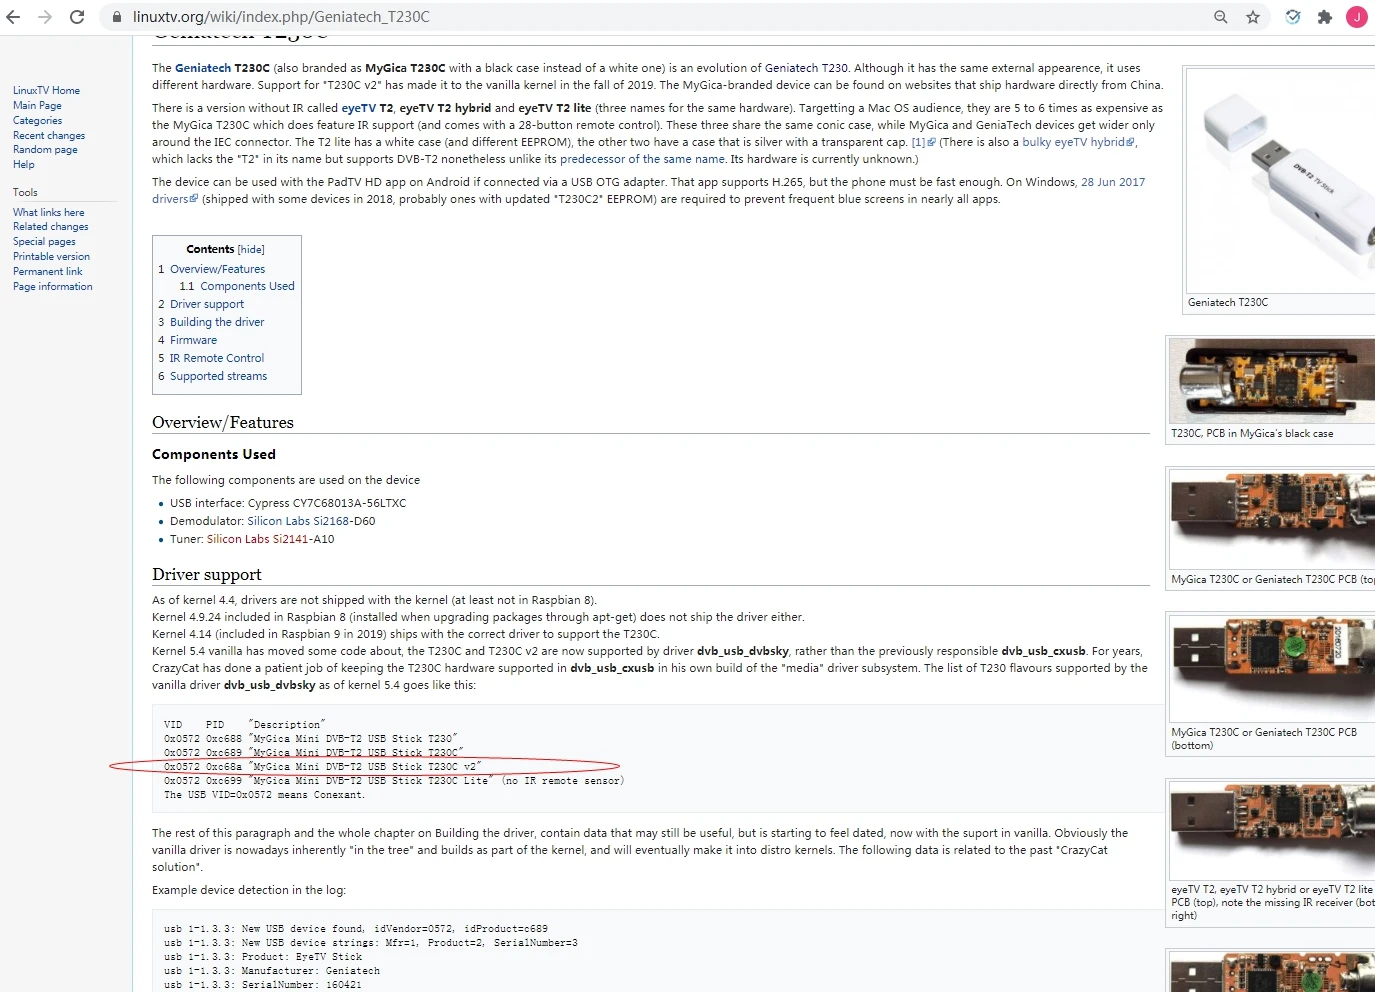Open the zoom magnifier in address bar
The width and height of the screenshot is (1375, 992).
pos(1221,17)
